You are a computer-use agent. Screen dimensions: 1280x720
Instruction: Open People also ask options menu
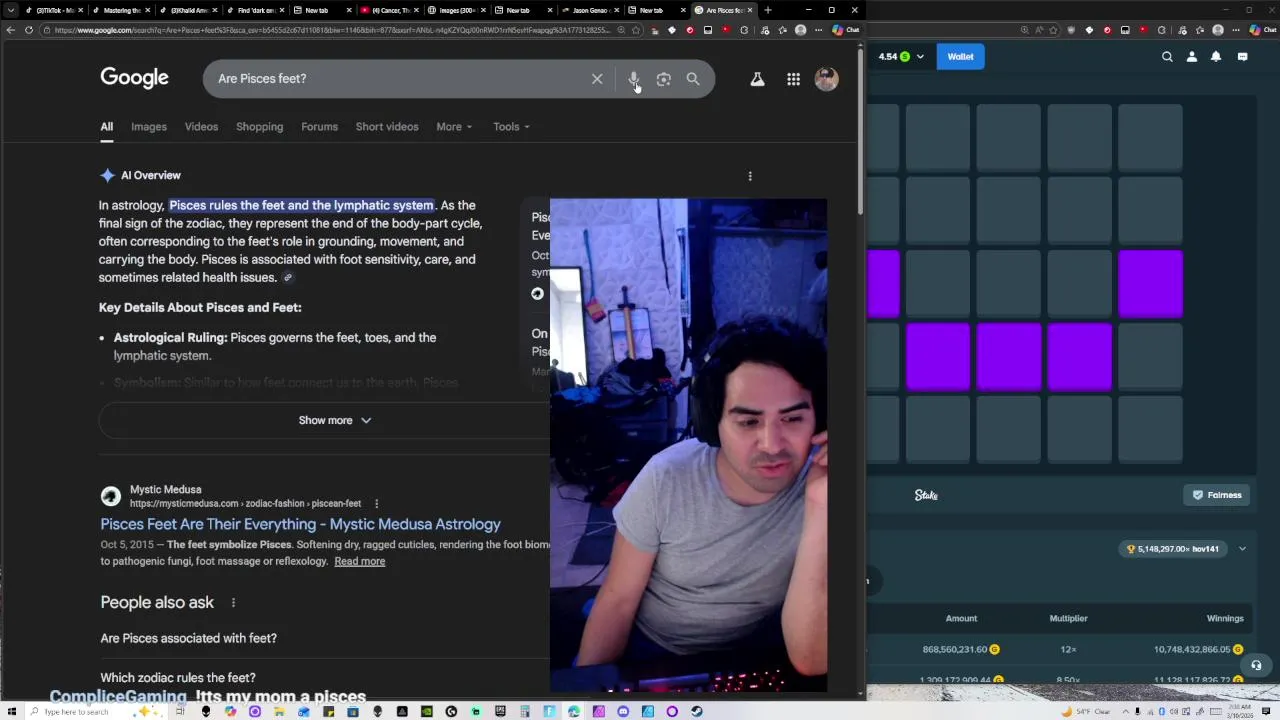233,602
